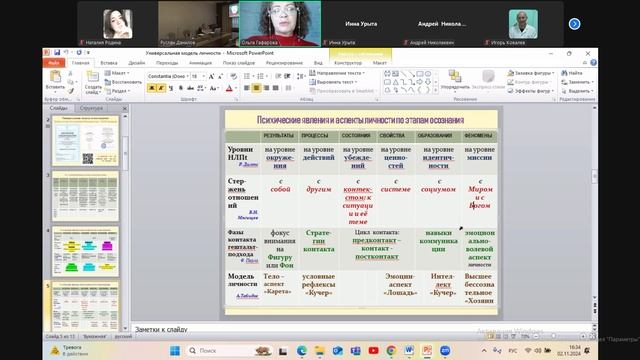This screenshot has width=640, height=360.
Task: Open Microsoft Edge from the taskbar
Action: tap(302, 351)
